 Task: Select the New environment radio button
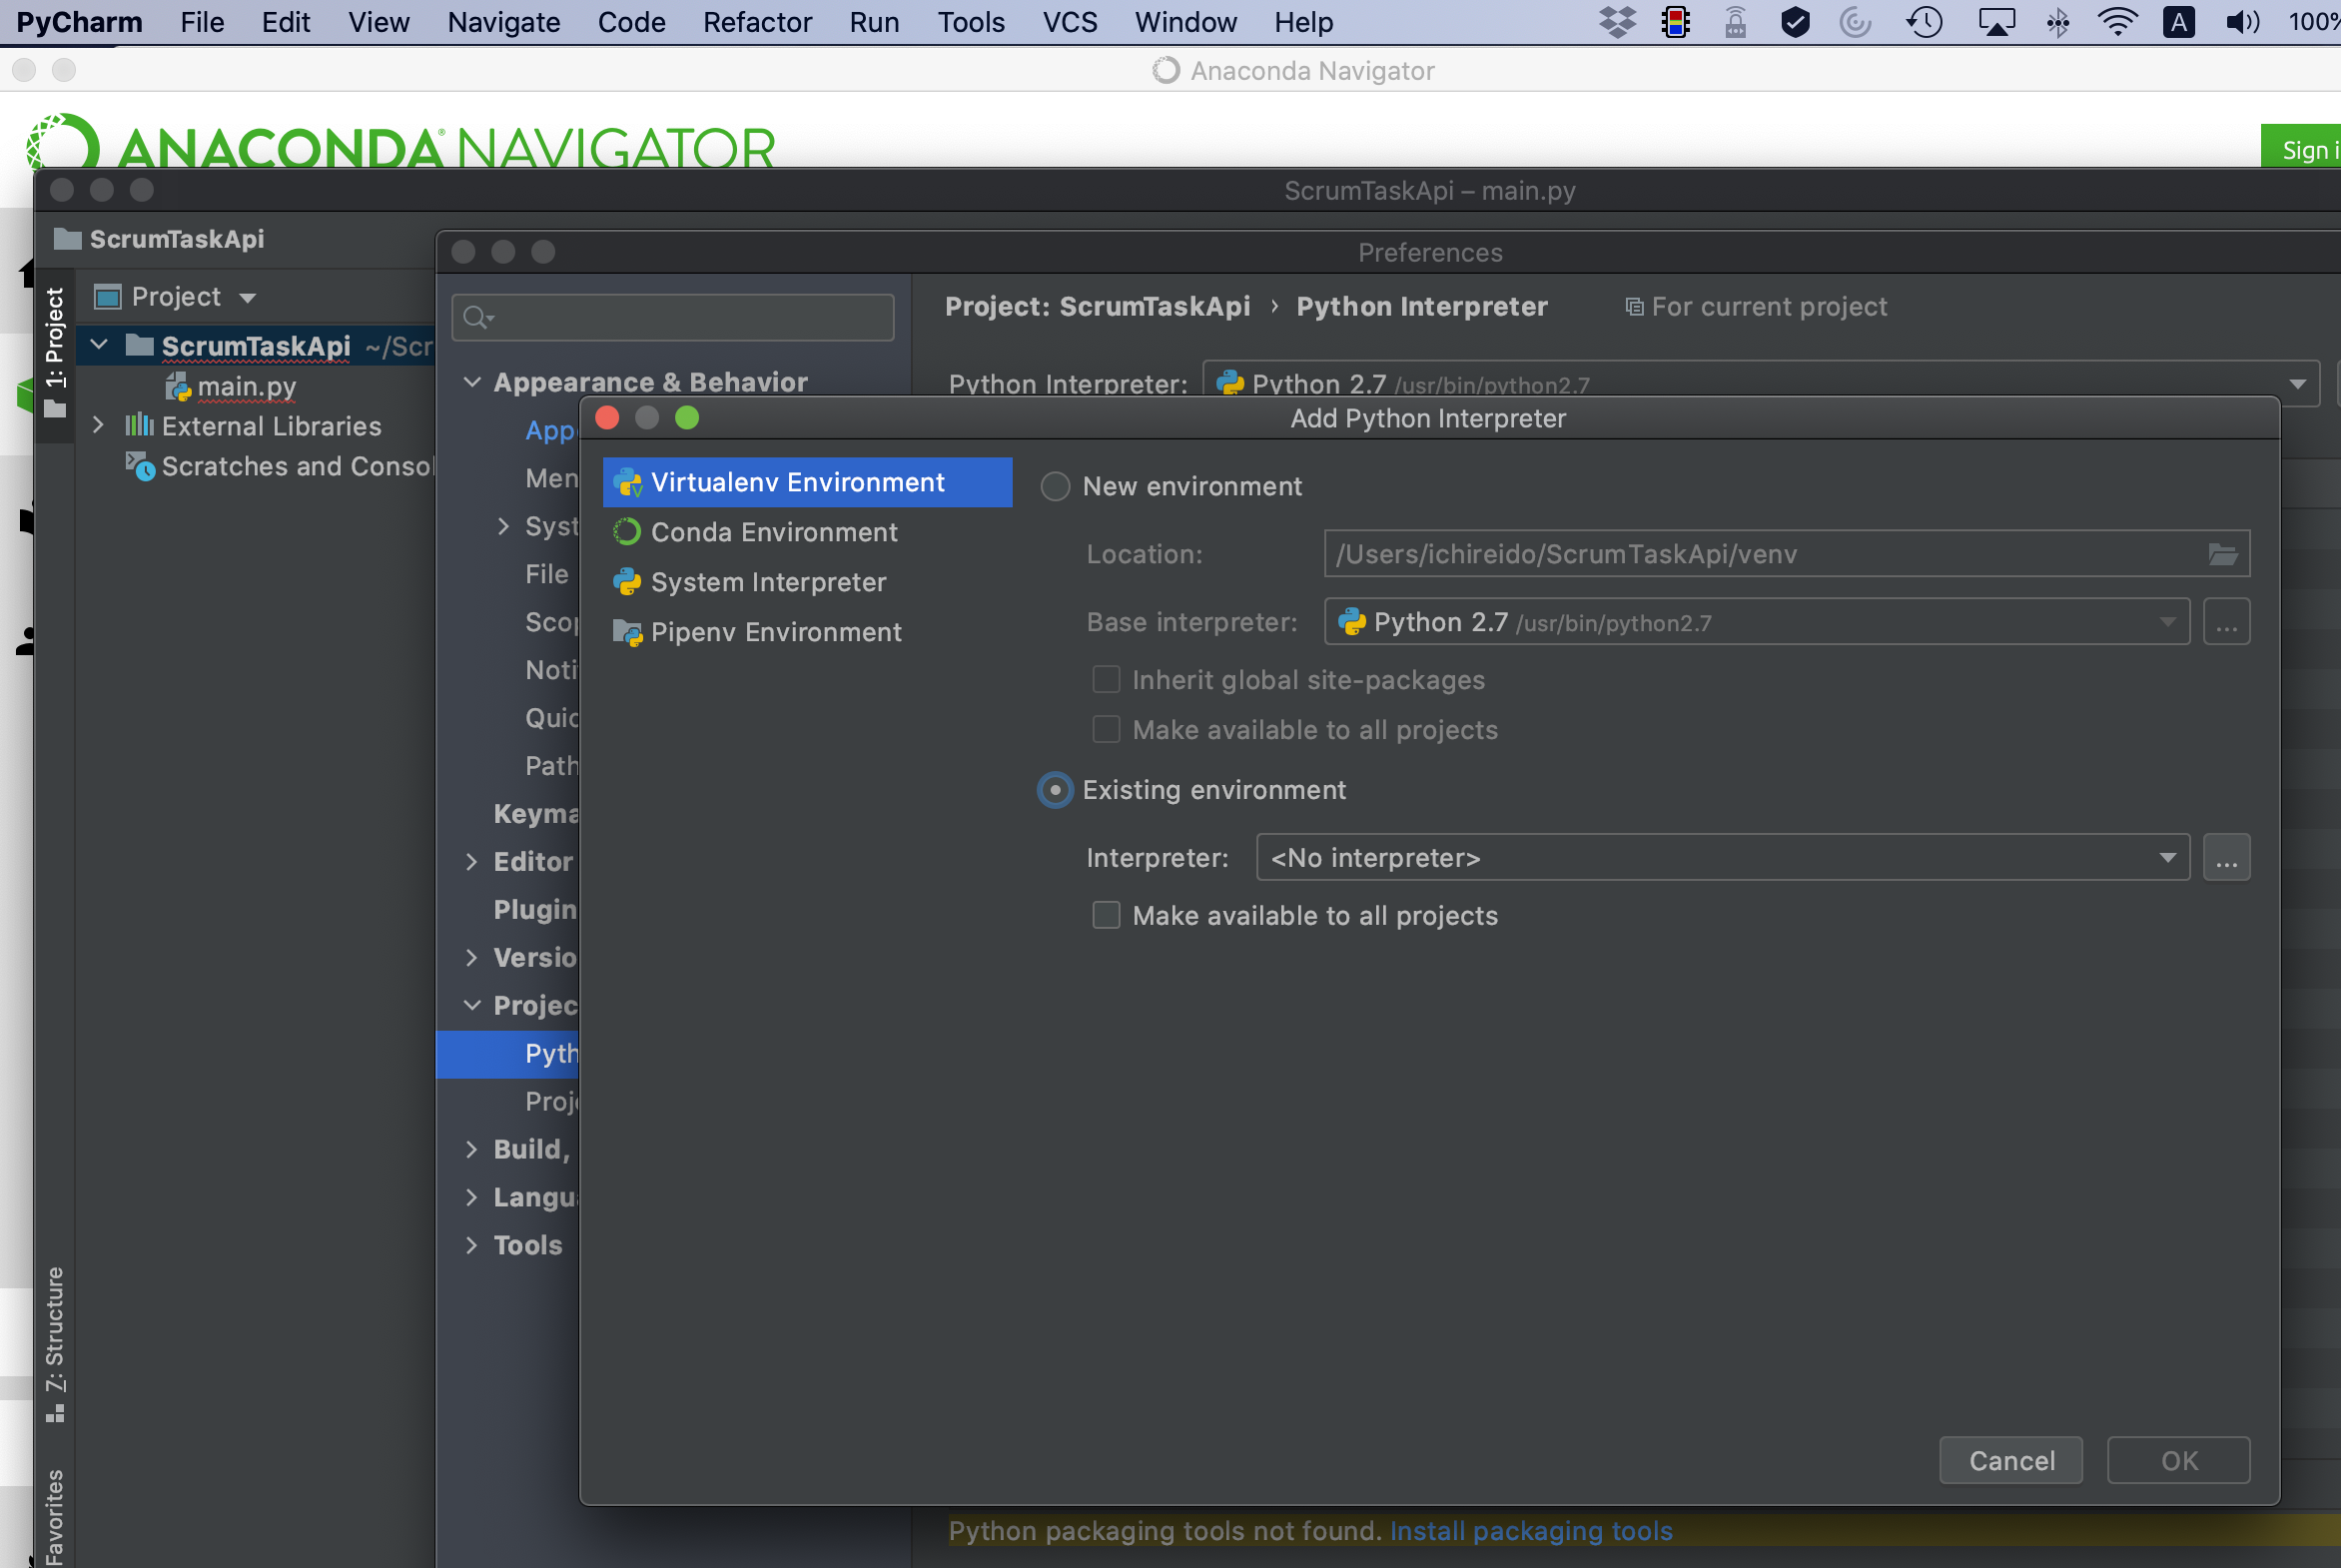pos(1055,487)
